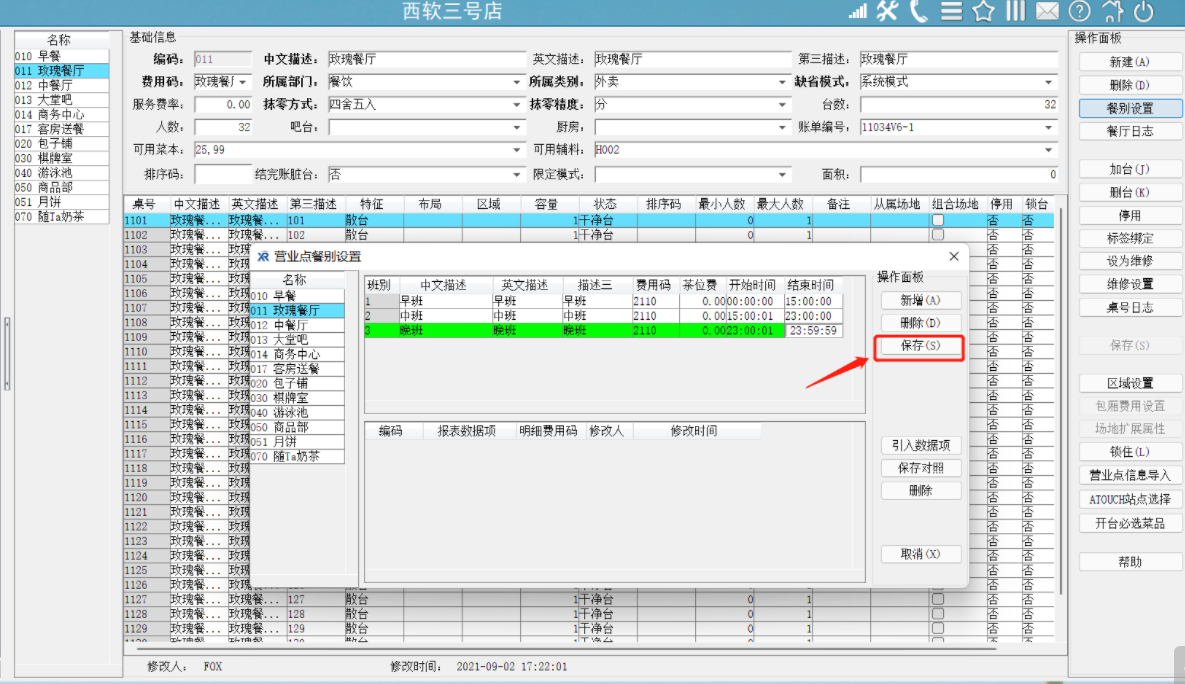Toggle 组合场地 checkbox for table 1129
1185x684 pixels.
click(x=938, y=628)
